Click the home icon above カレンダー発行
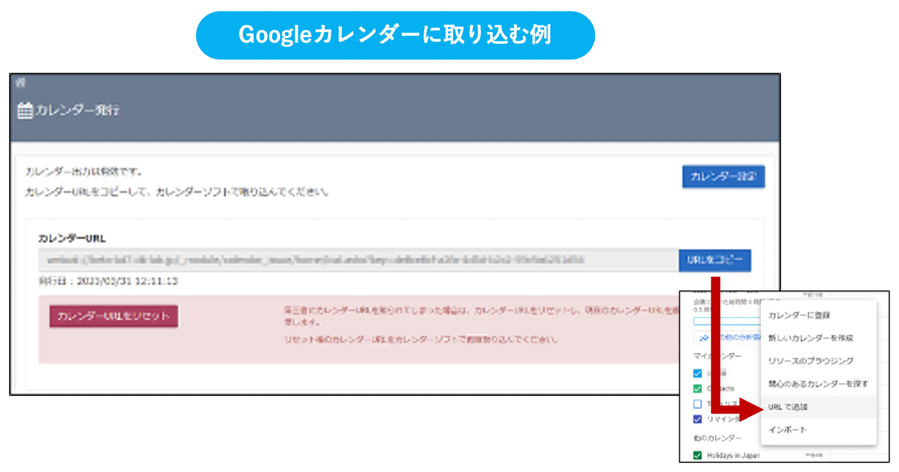 21,83
